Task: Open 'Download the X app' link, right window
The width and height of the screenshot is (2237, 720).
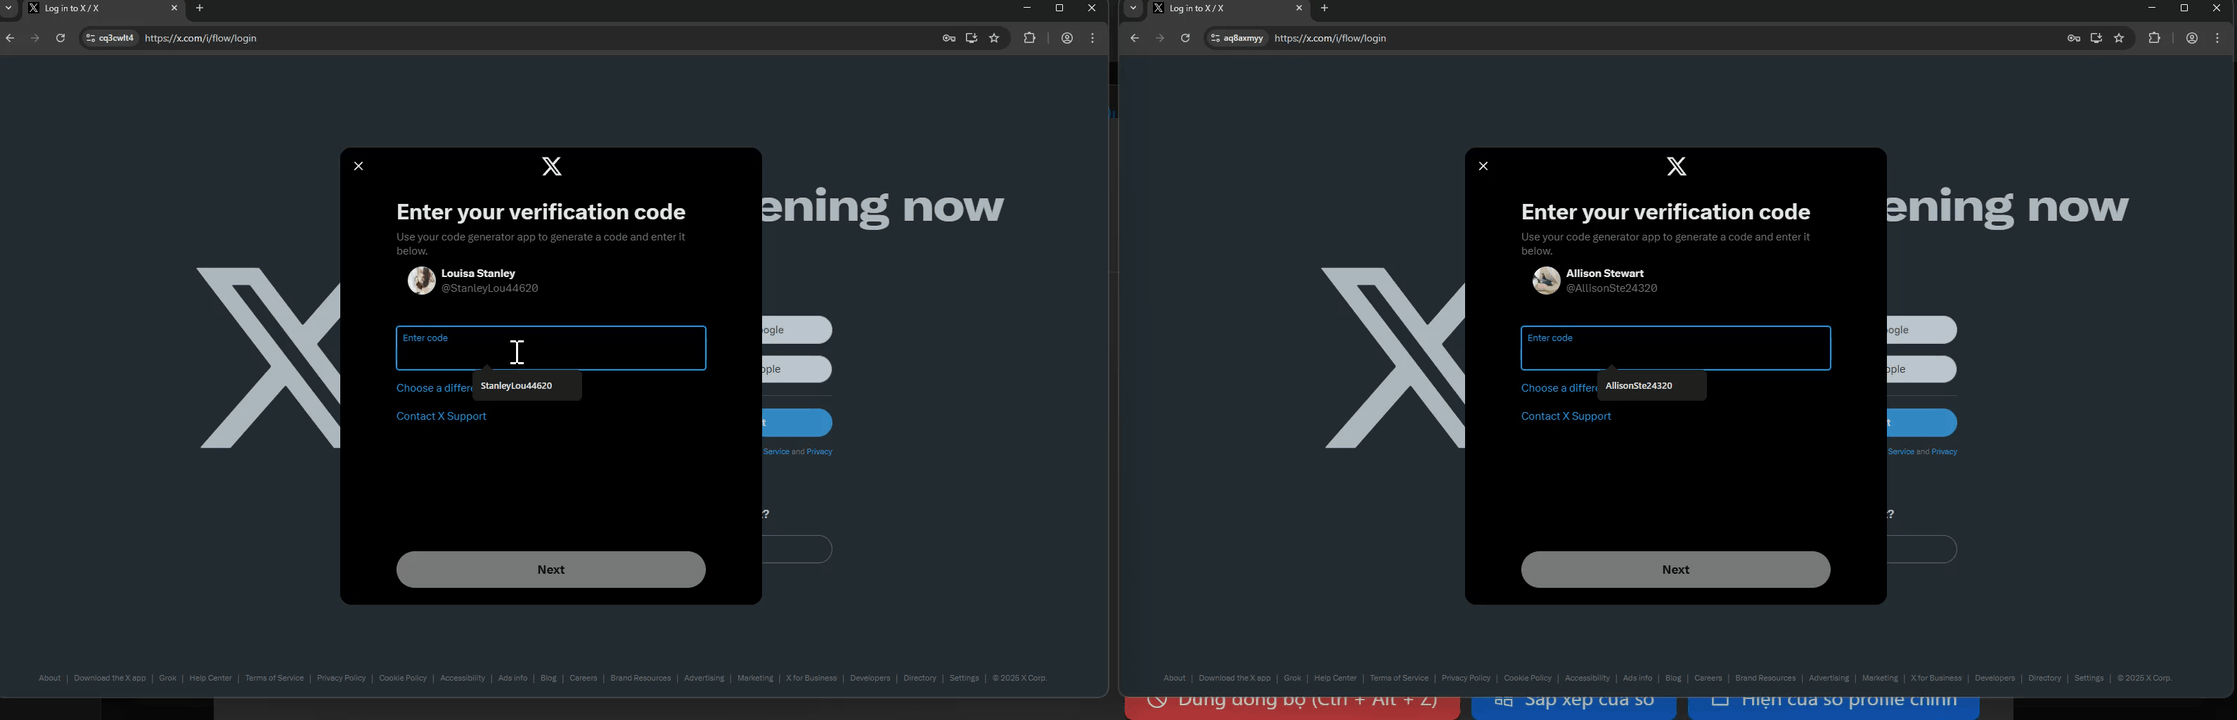Action: coord(1234,678)
